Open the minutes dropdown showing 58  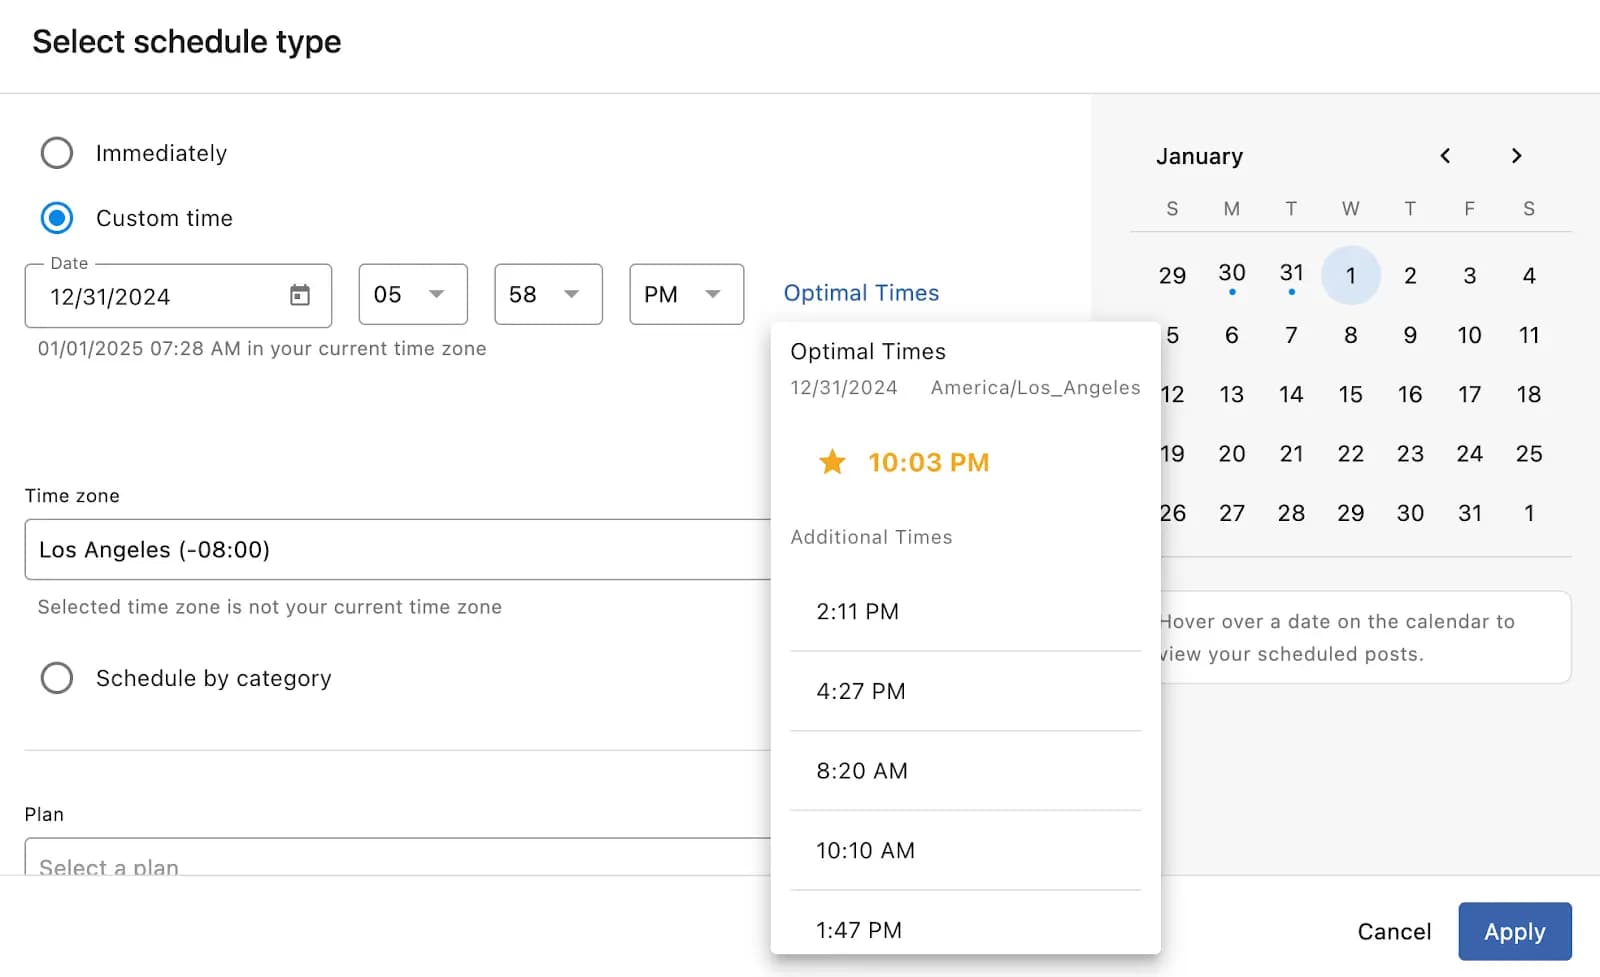click(547, 295)
